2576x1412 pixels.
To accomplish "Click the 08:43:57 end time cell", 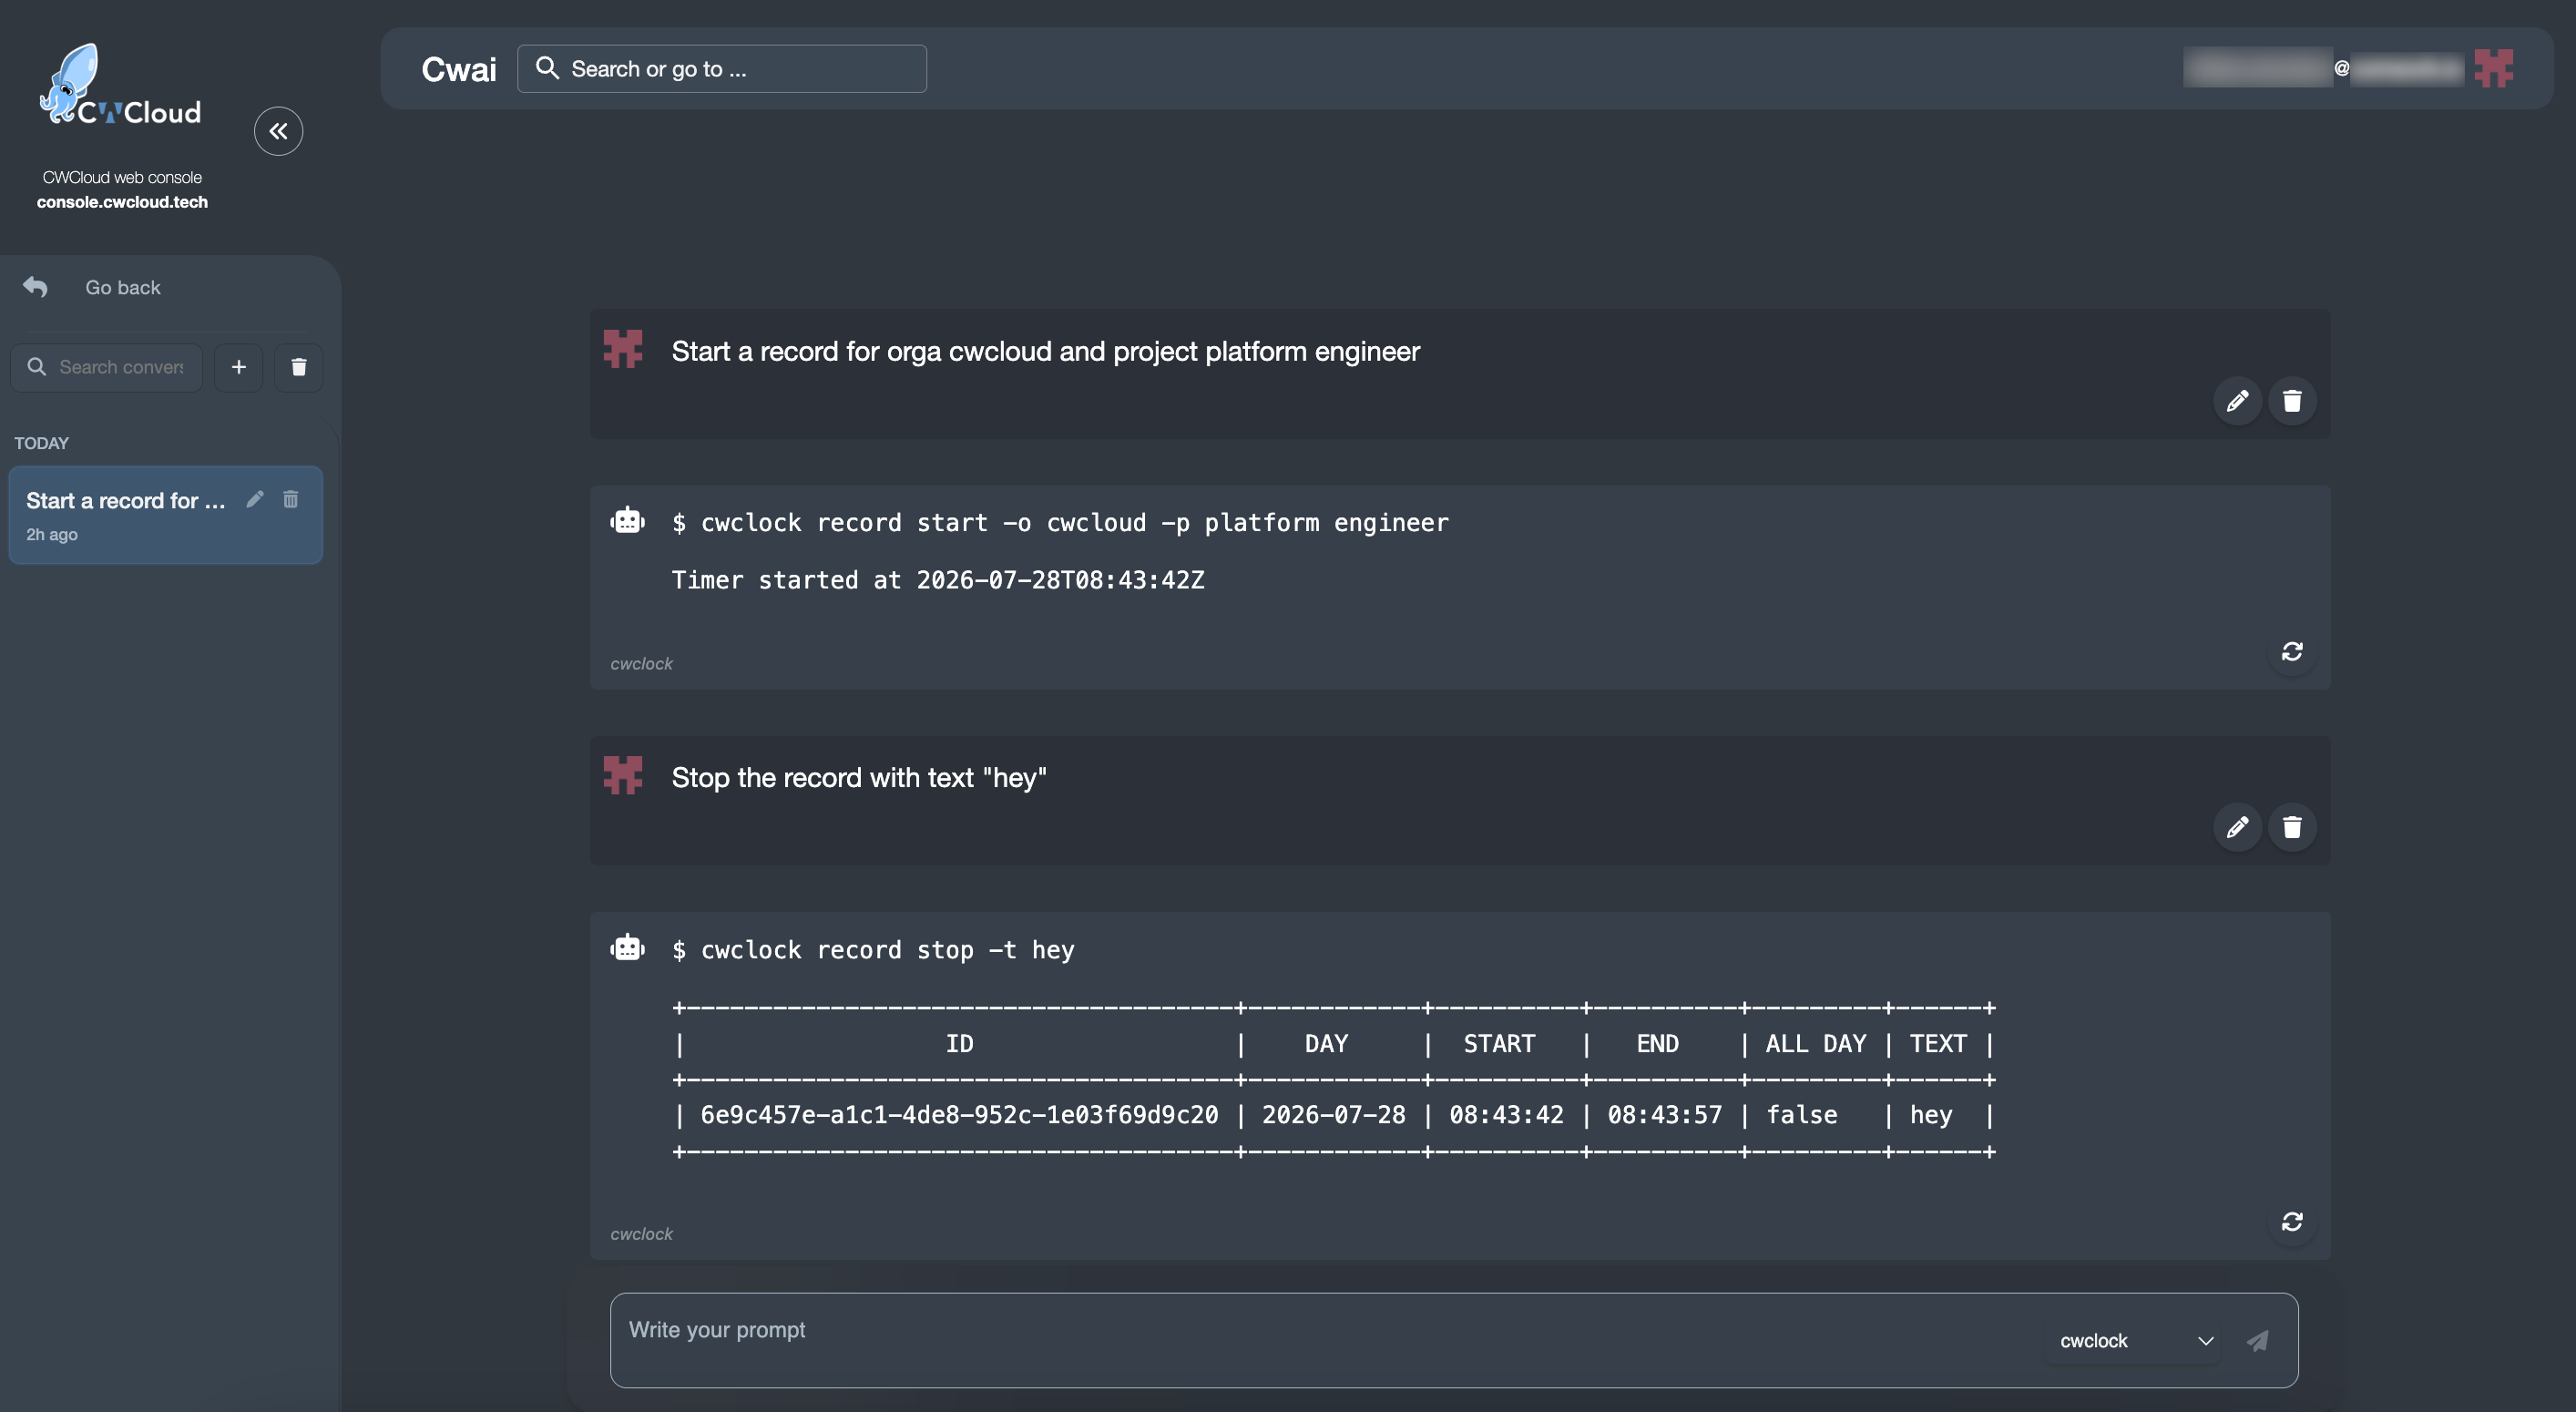I will coord(1664,1115).
